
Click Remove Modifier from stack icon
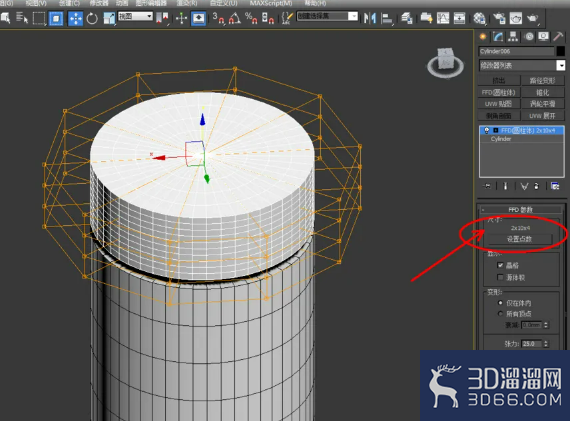click(x=537, y=186)
